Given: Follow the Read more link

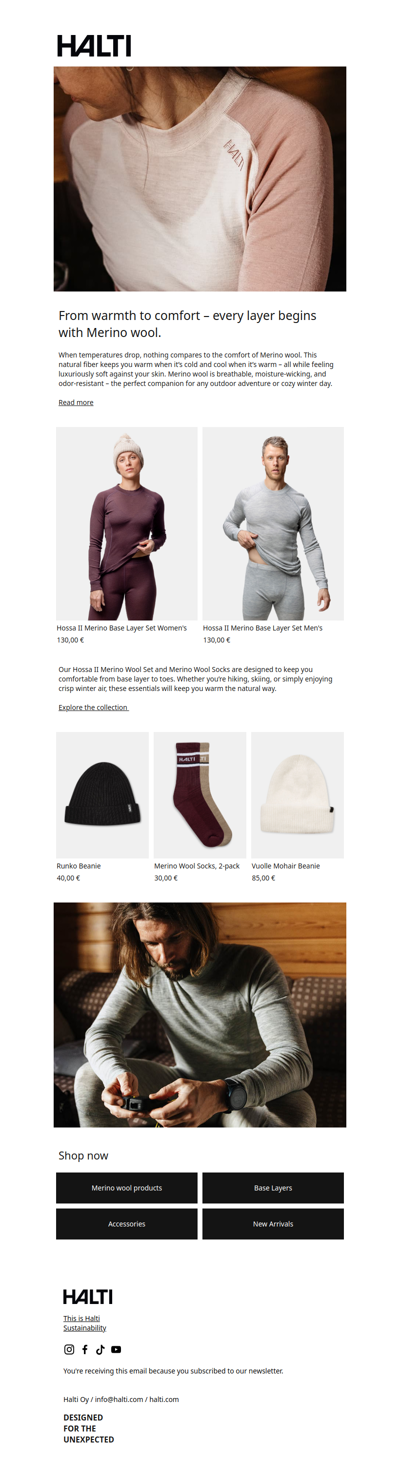Looking at the screenshot, I should [76, 402].
